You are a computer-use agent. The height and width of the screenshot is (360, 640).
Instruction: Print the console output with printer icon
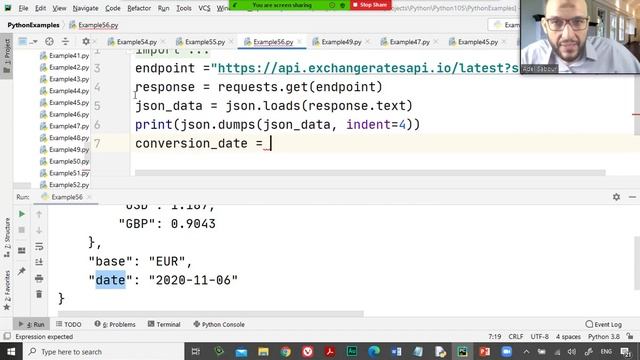pyautogui.click(x=39, y=279)
